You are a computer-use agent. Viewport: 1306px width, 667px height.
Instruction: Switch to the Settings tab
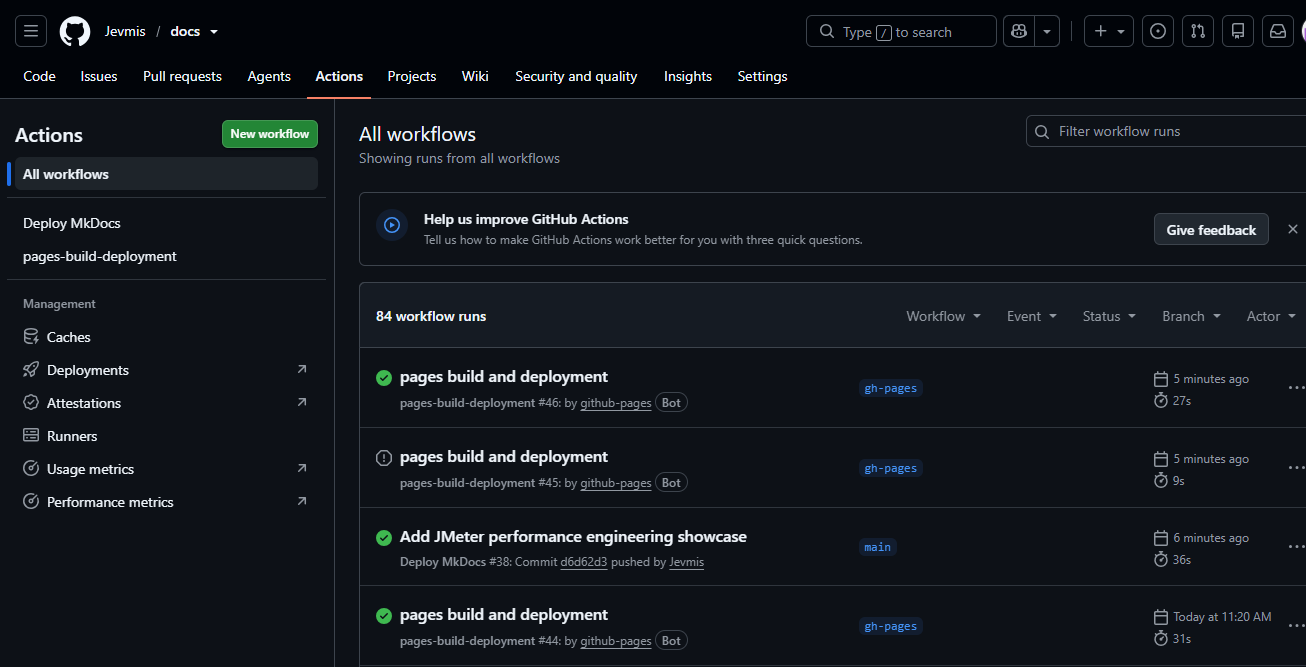pos(762,76)
